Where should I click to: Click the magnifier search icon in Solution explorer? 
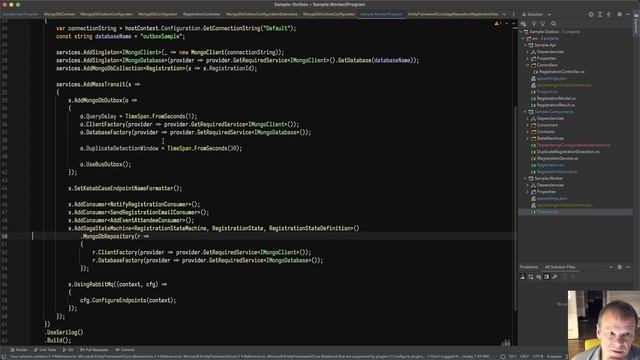[x=553, y=24]
